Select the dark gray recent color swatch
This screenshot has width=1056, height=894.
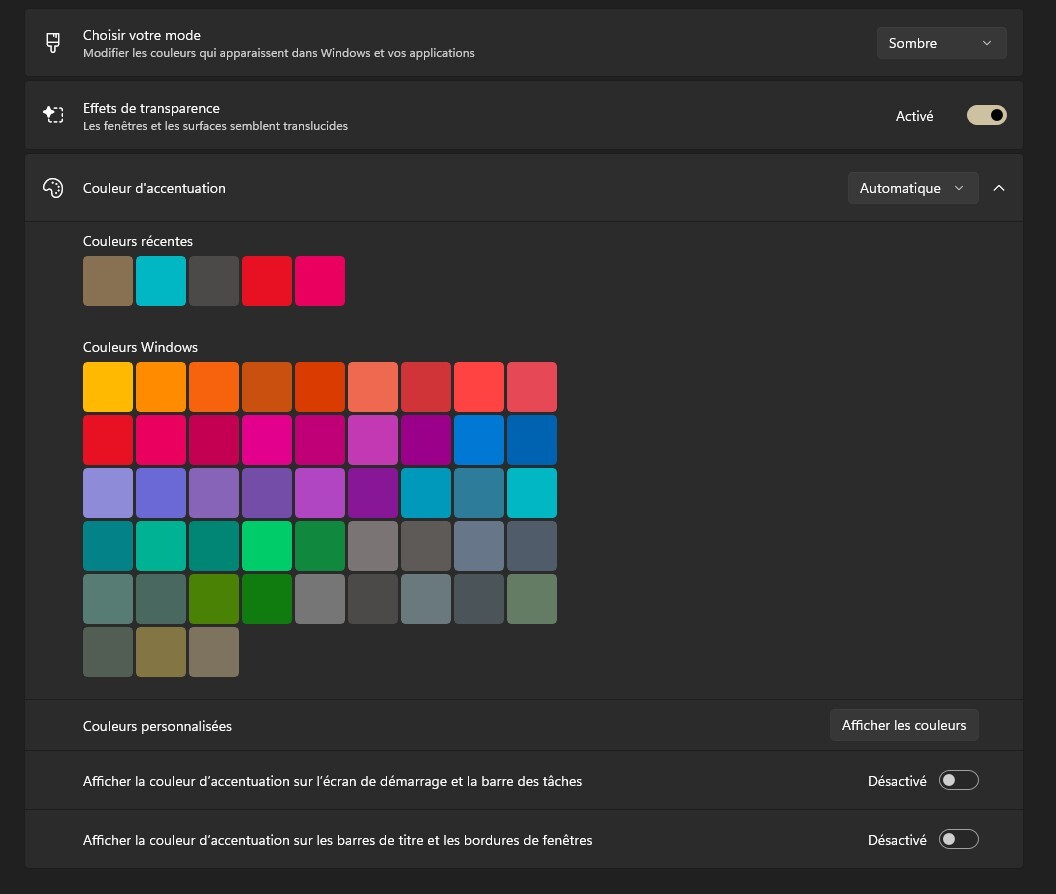[214, 281]
